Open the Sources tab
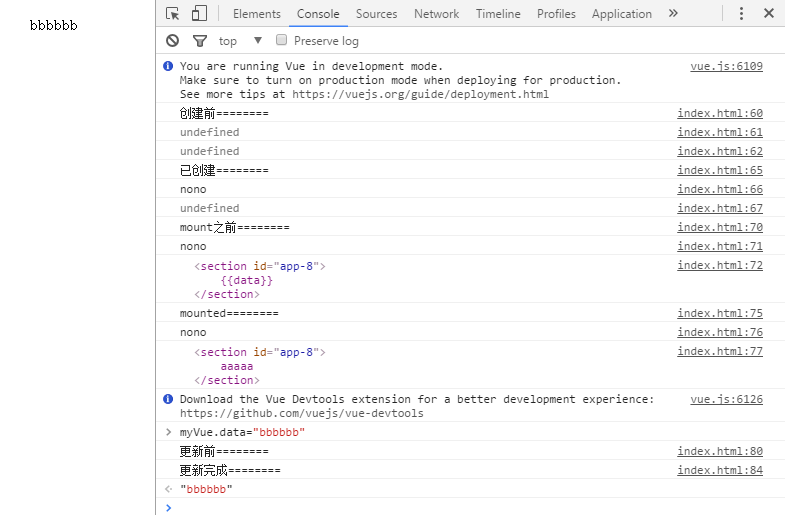802x515 pixels. 376,14
